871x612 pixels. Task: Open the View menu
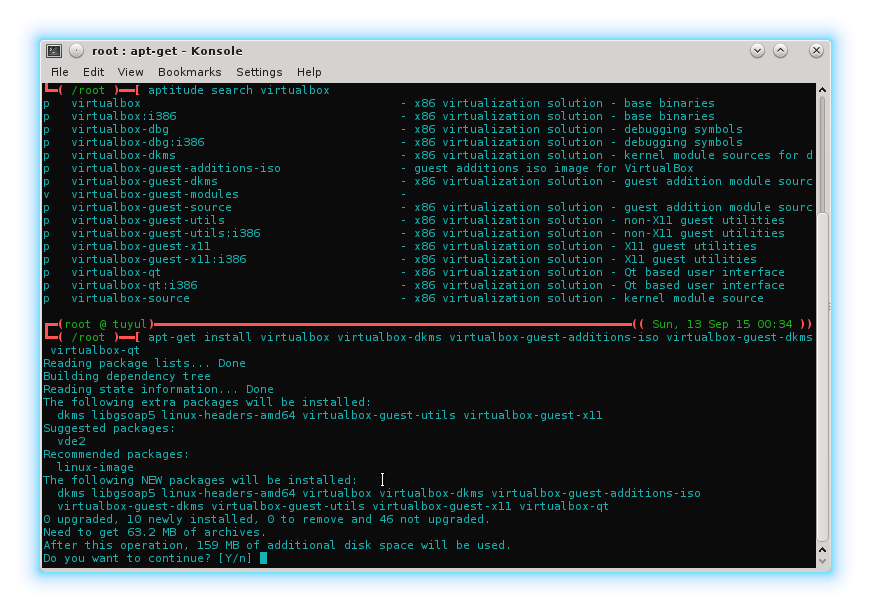pyautogui.click(x=131, y=72)
